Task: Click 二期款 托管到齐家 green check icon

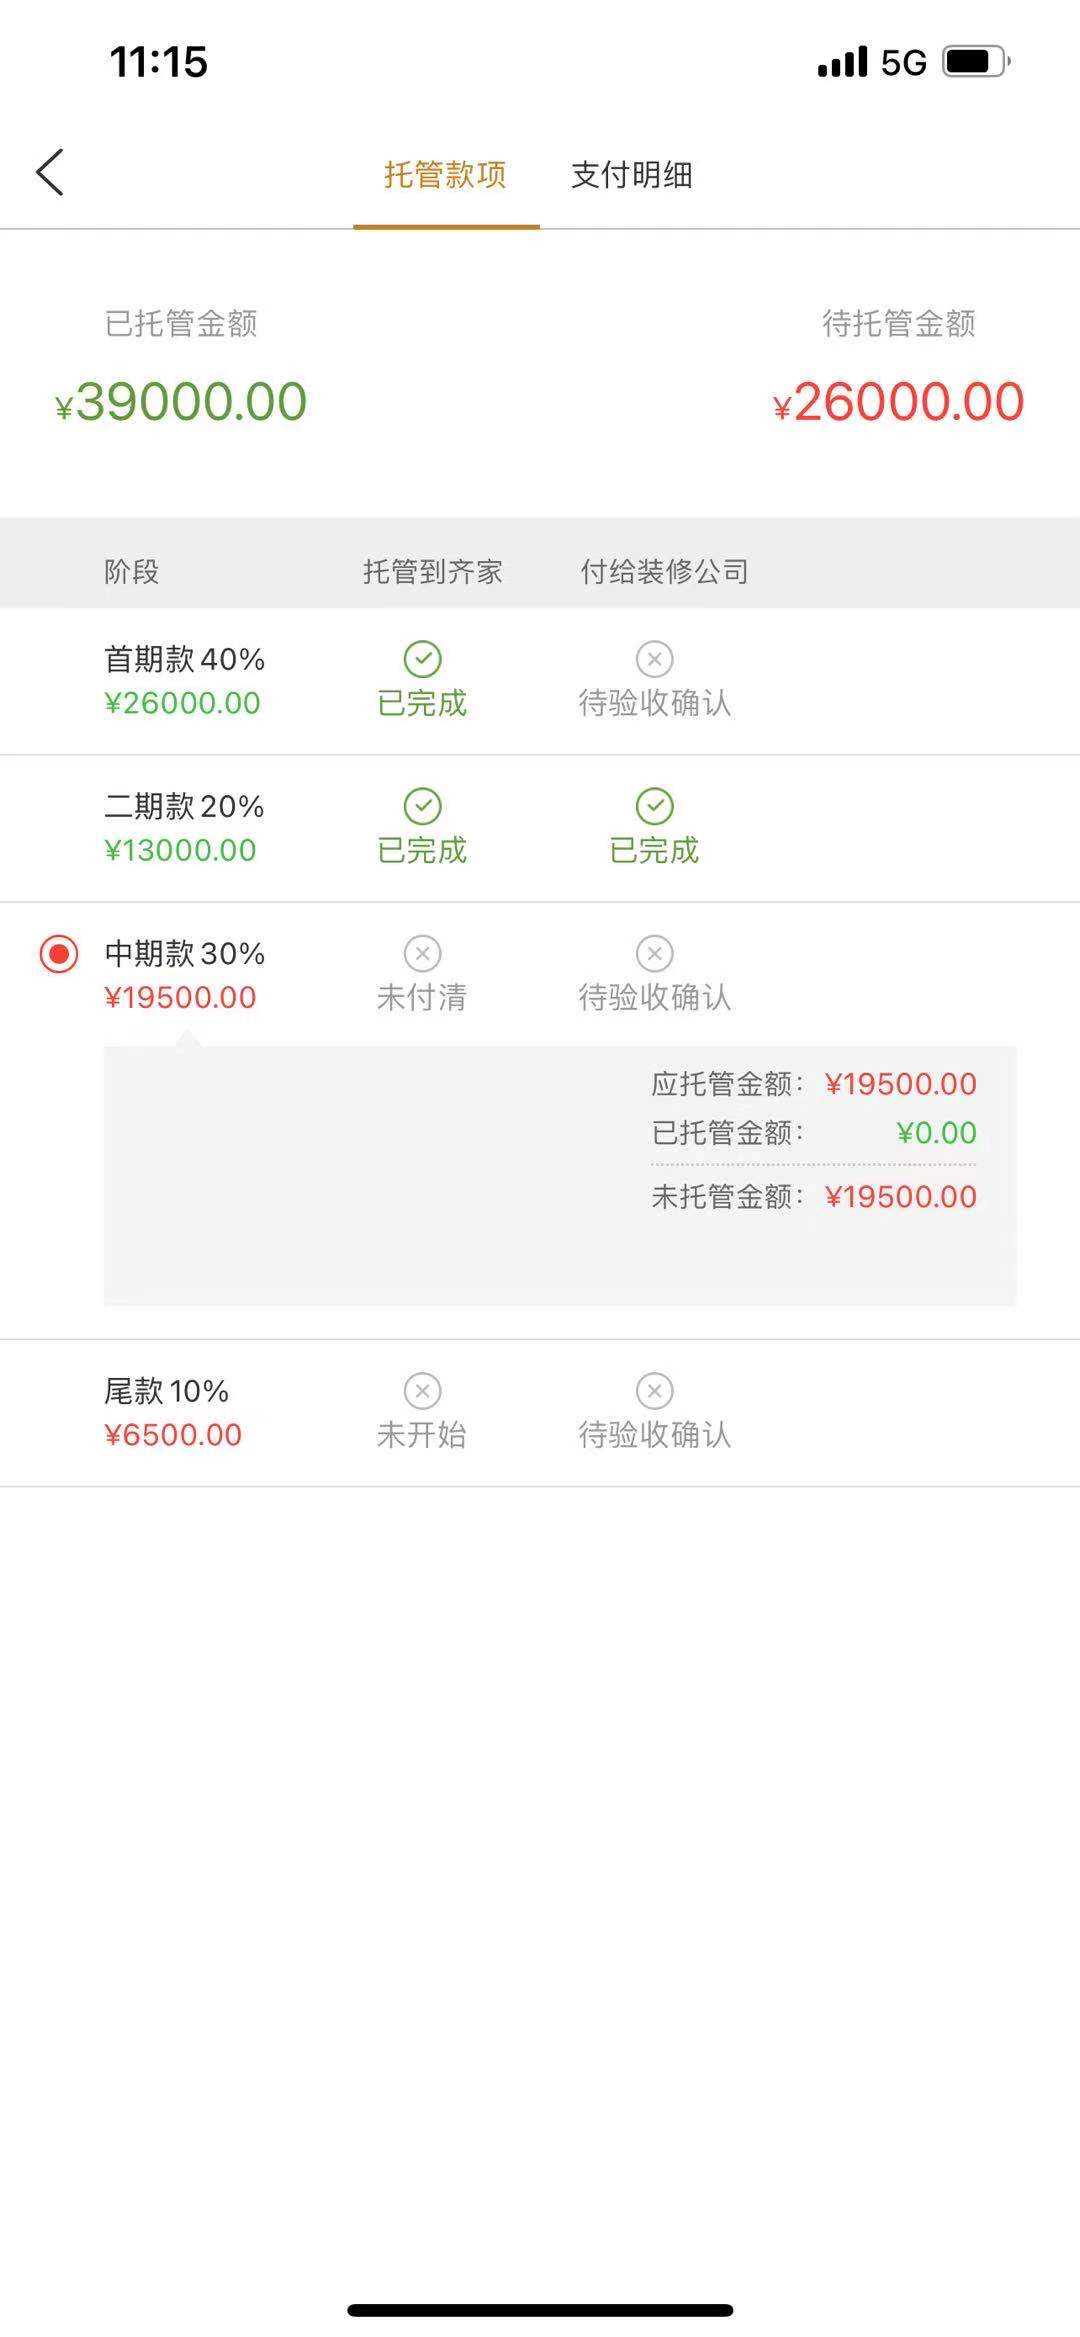Action: point(422,806)
